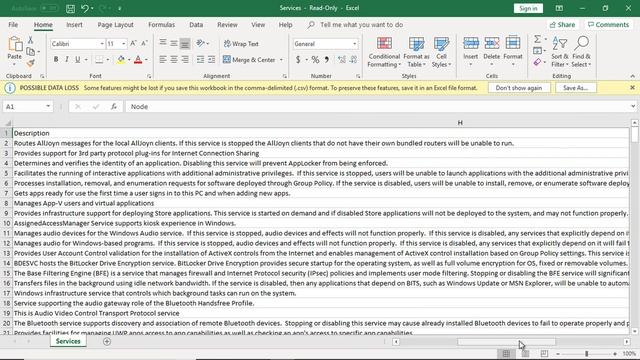
Task: Click the Format Painter brush icon
Action: 30,63
